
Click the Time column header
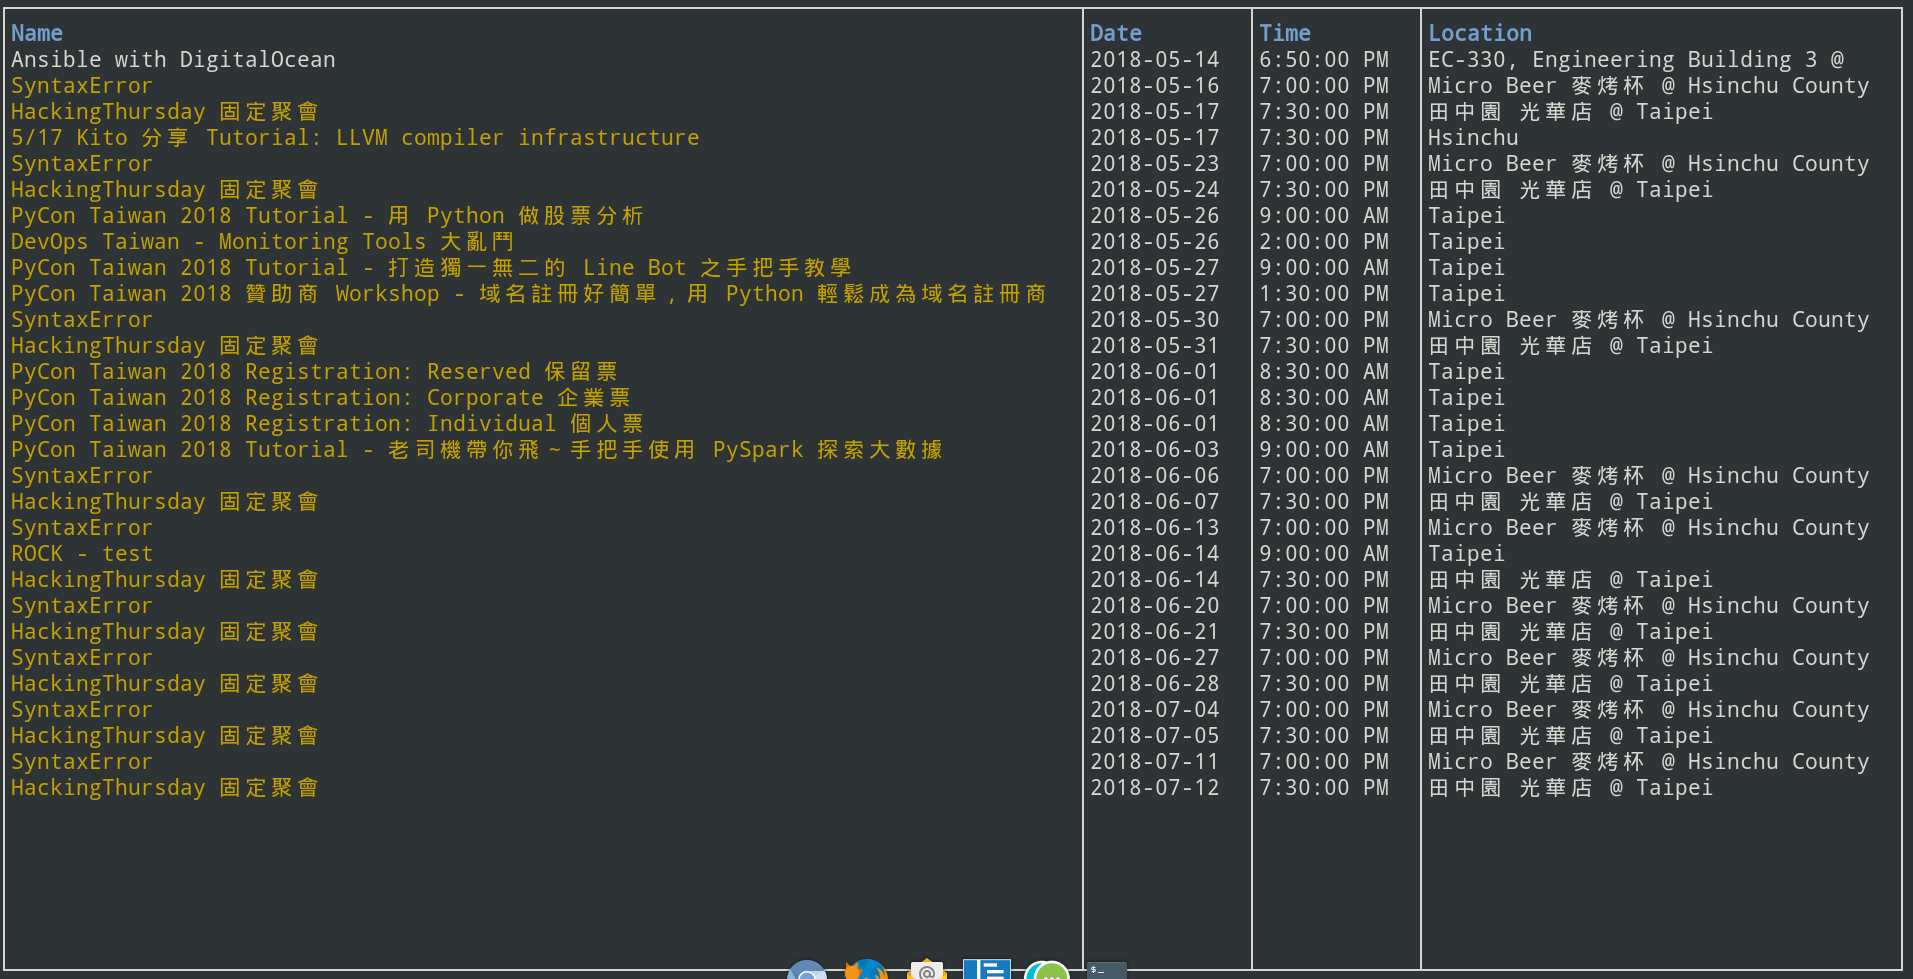coord(1285,33)
